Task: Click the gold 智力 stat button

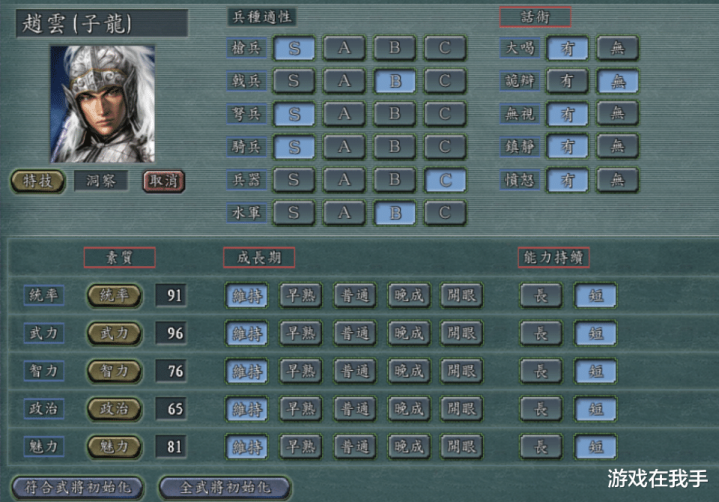Action: pos(114,371)
